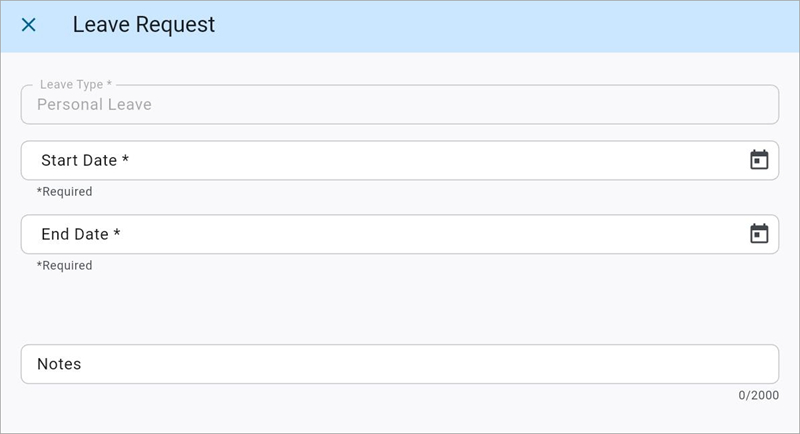Click the 0/2000 character counter

pos(758,396)
